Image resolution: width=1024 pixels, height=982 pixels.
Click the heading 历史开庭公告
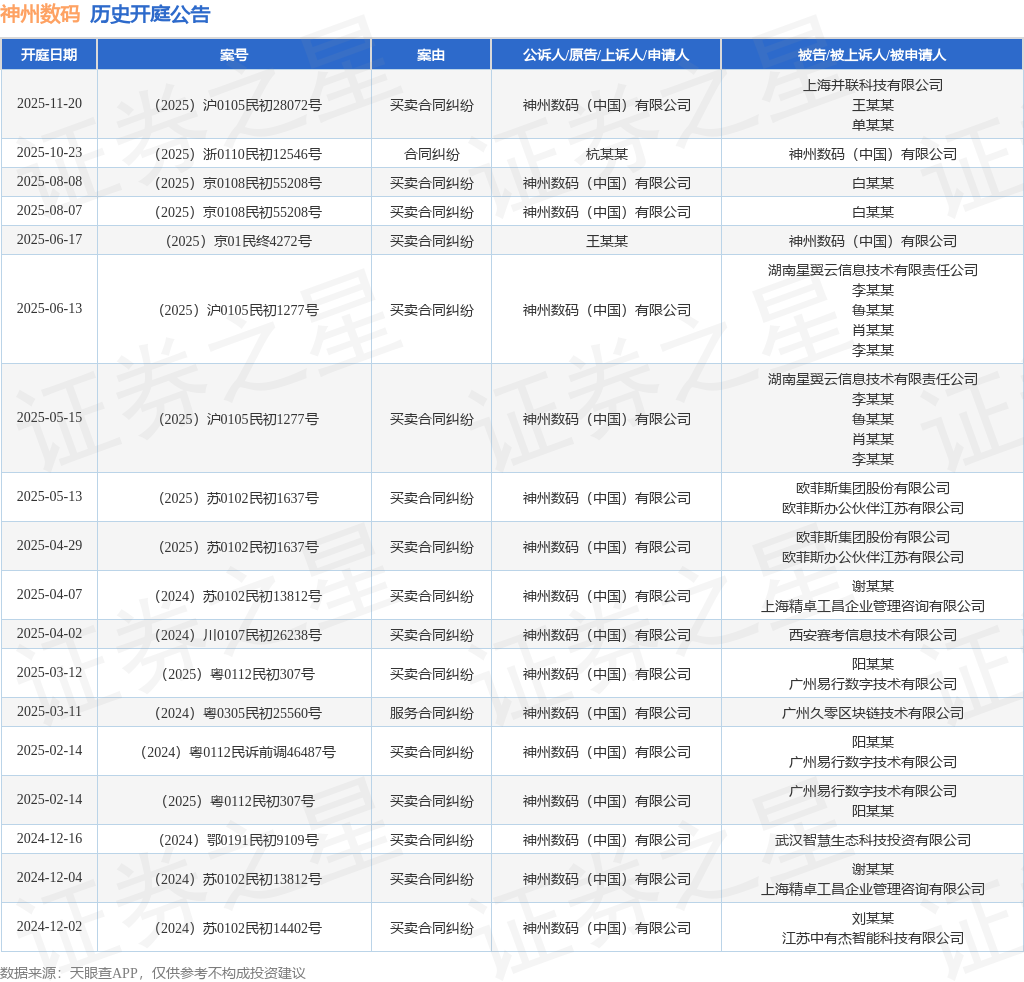click(150, 14)
